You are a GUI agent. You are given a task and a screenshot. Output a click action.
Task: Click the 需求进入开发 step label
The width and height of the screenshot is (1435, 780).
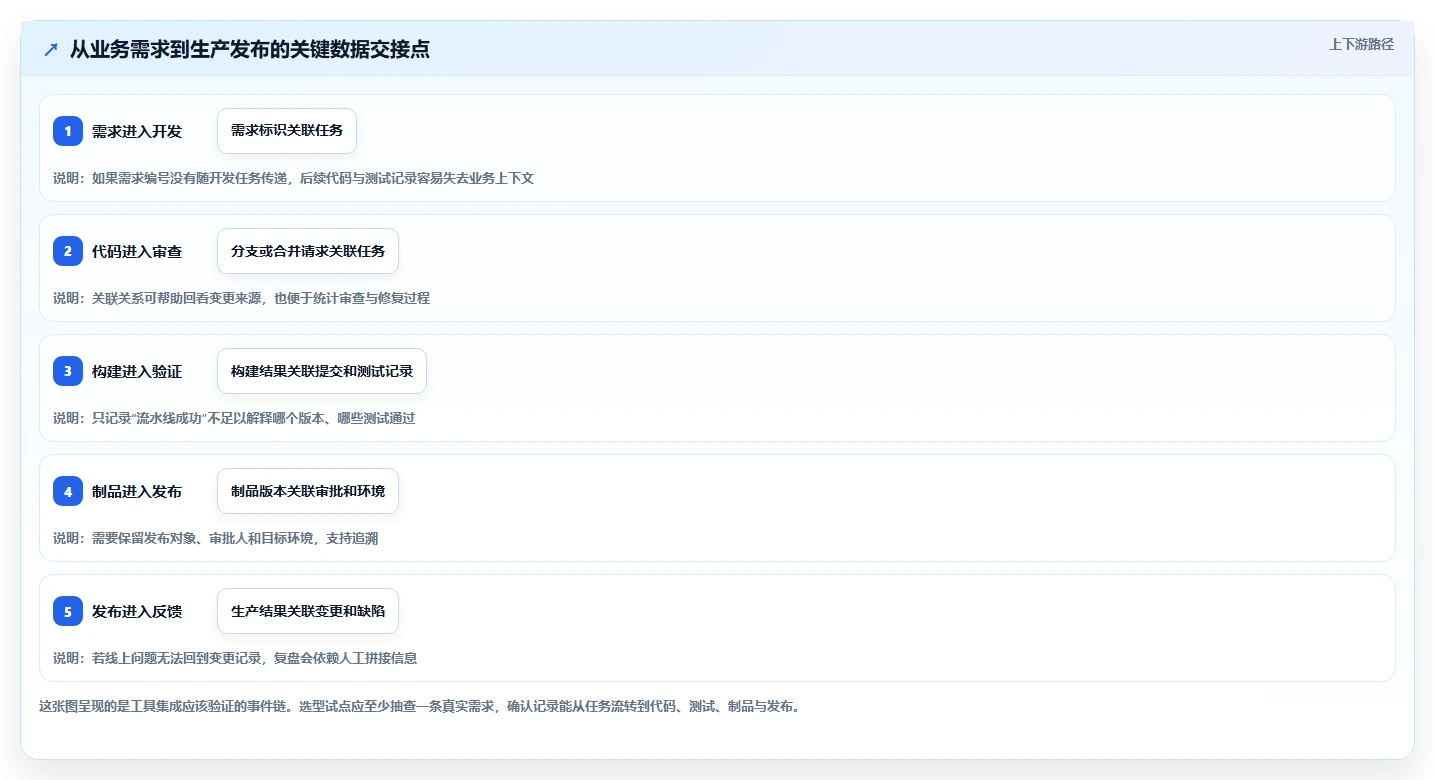tap(137, 131)
